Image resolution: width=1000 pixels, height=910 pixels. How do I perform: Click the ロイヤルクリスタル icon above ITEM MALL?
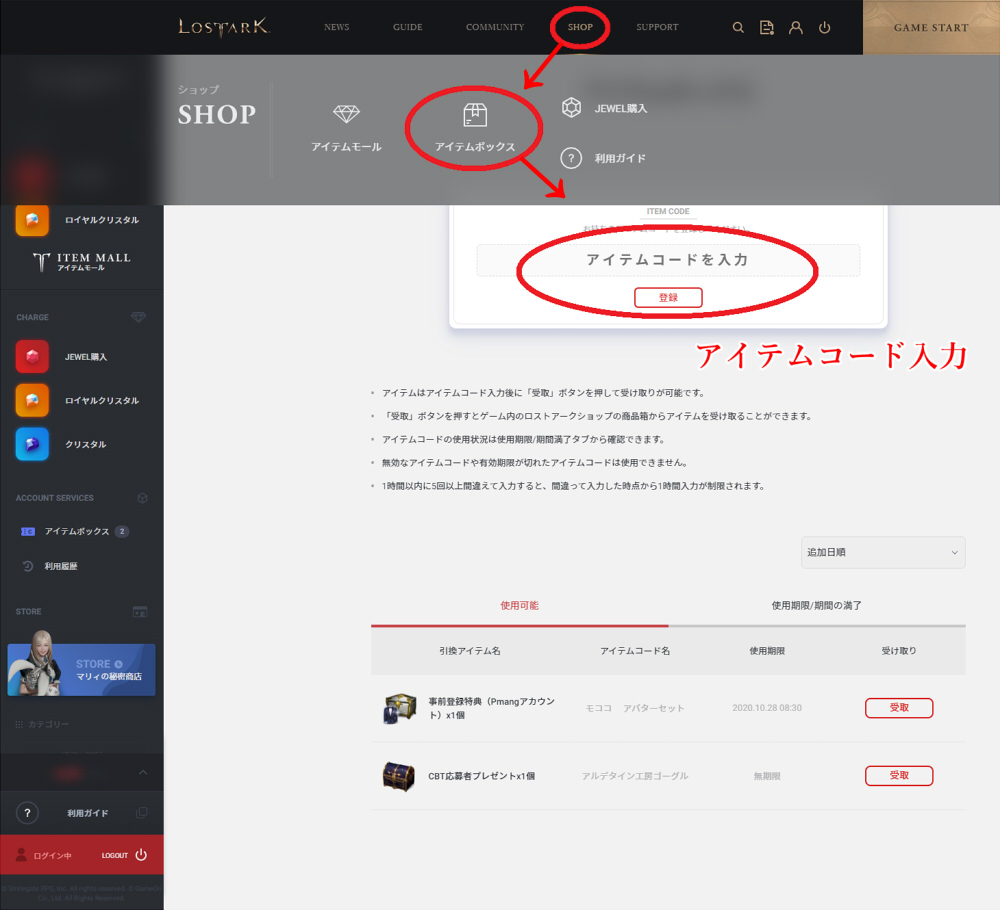tap(32, 220)
